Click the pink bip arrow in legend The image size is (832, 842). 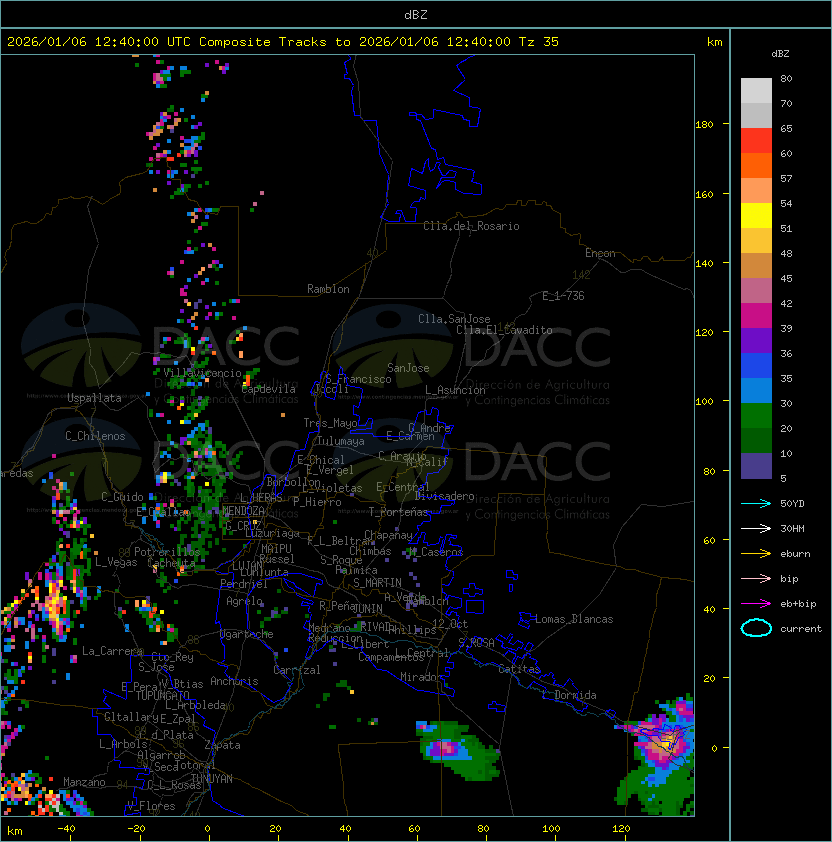point(756,578)
